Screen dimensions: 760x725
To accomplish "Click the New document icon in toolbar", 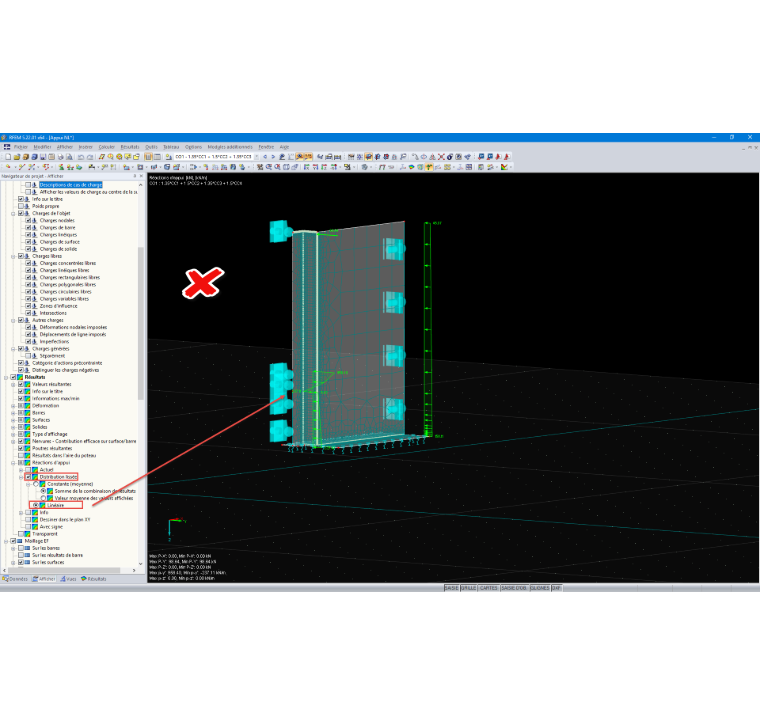I will 8,157.
